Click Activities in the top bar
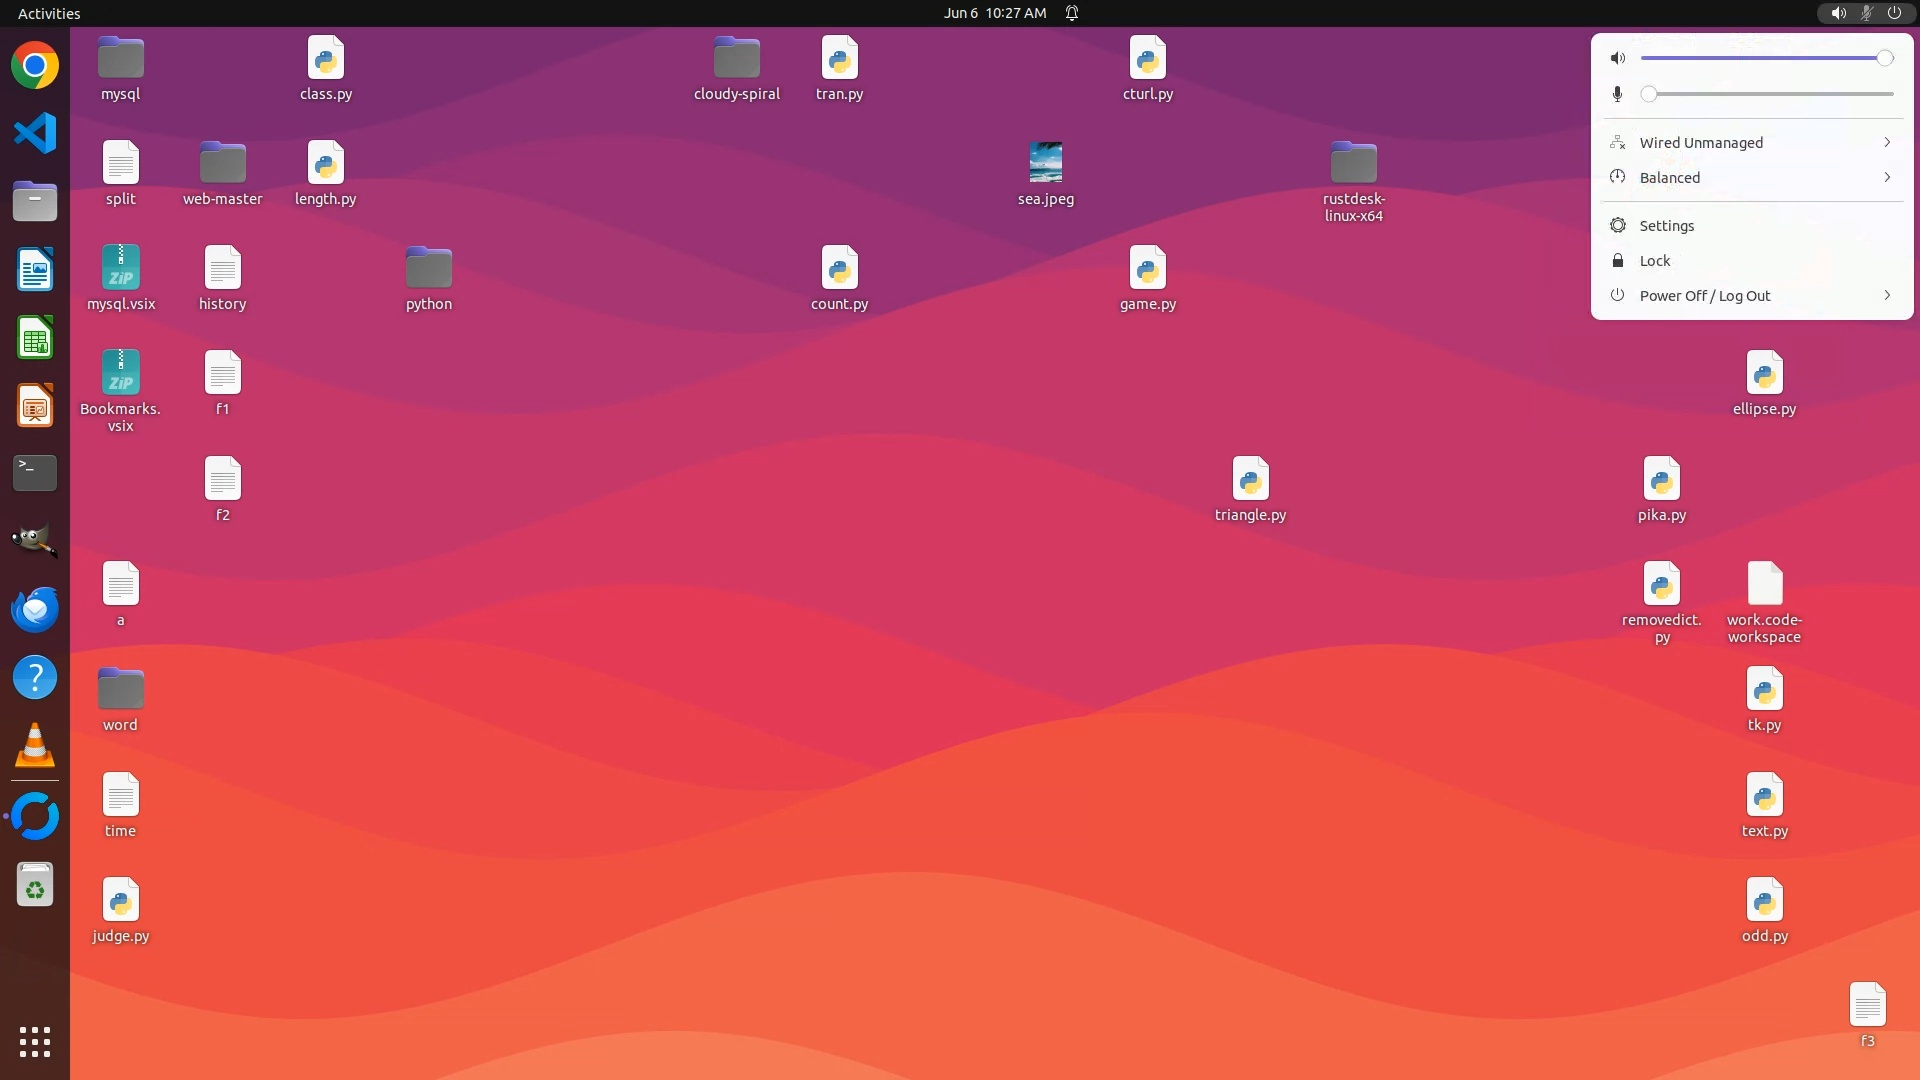 pos(49,13)
